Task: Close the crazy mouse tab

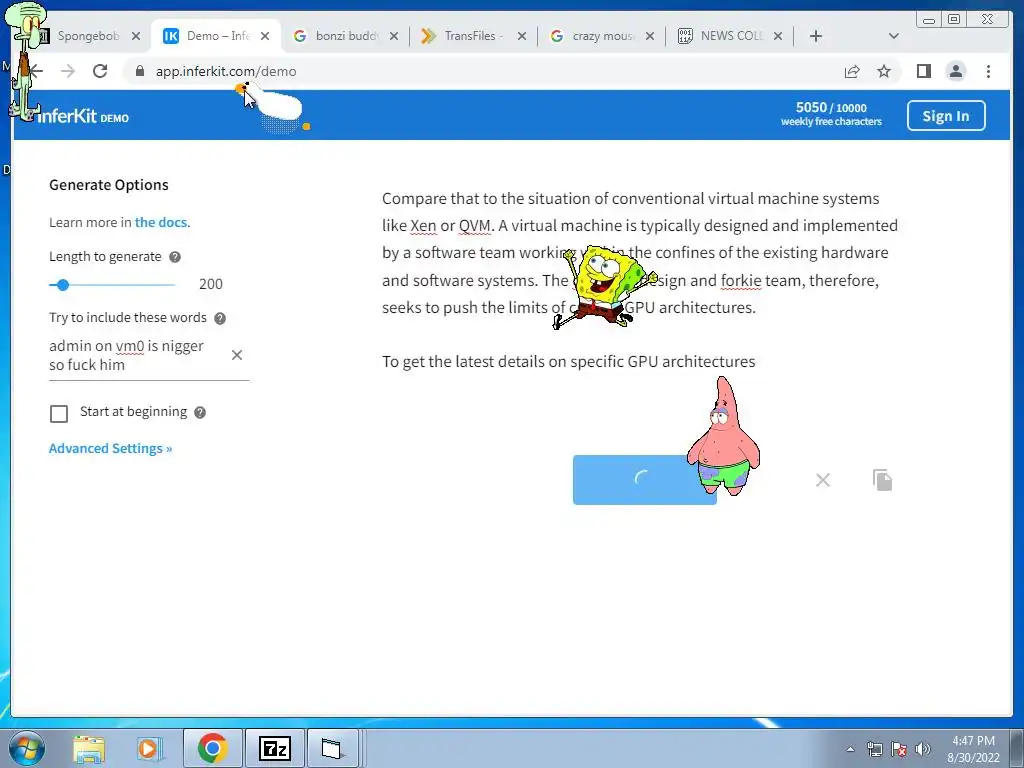Action: coord(650,36)
